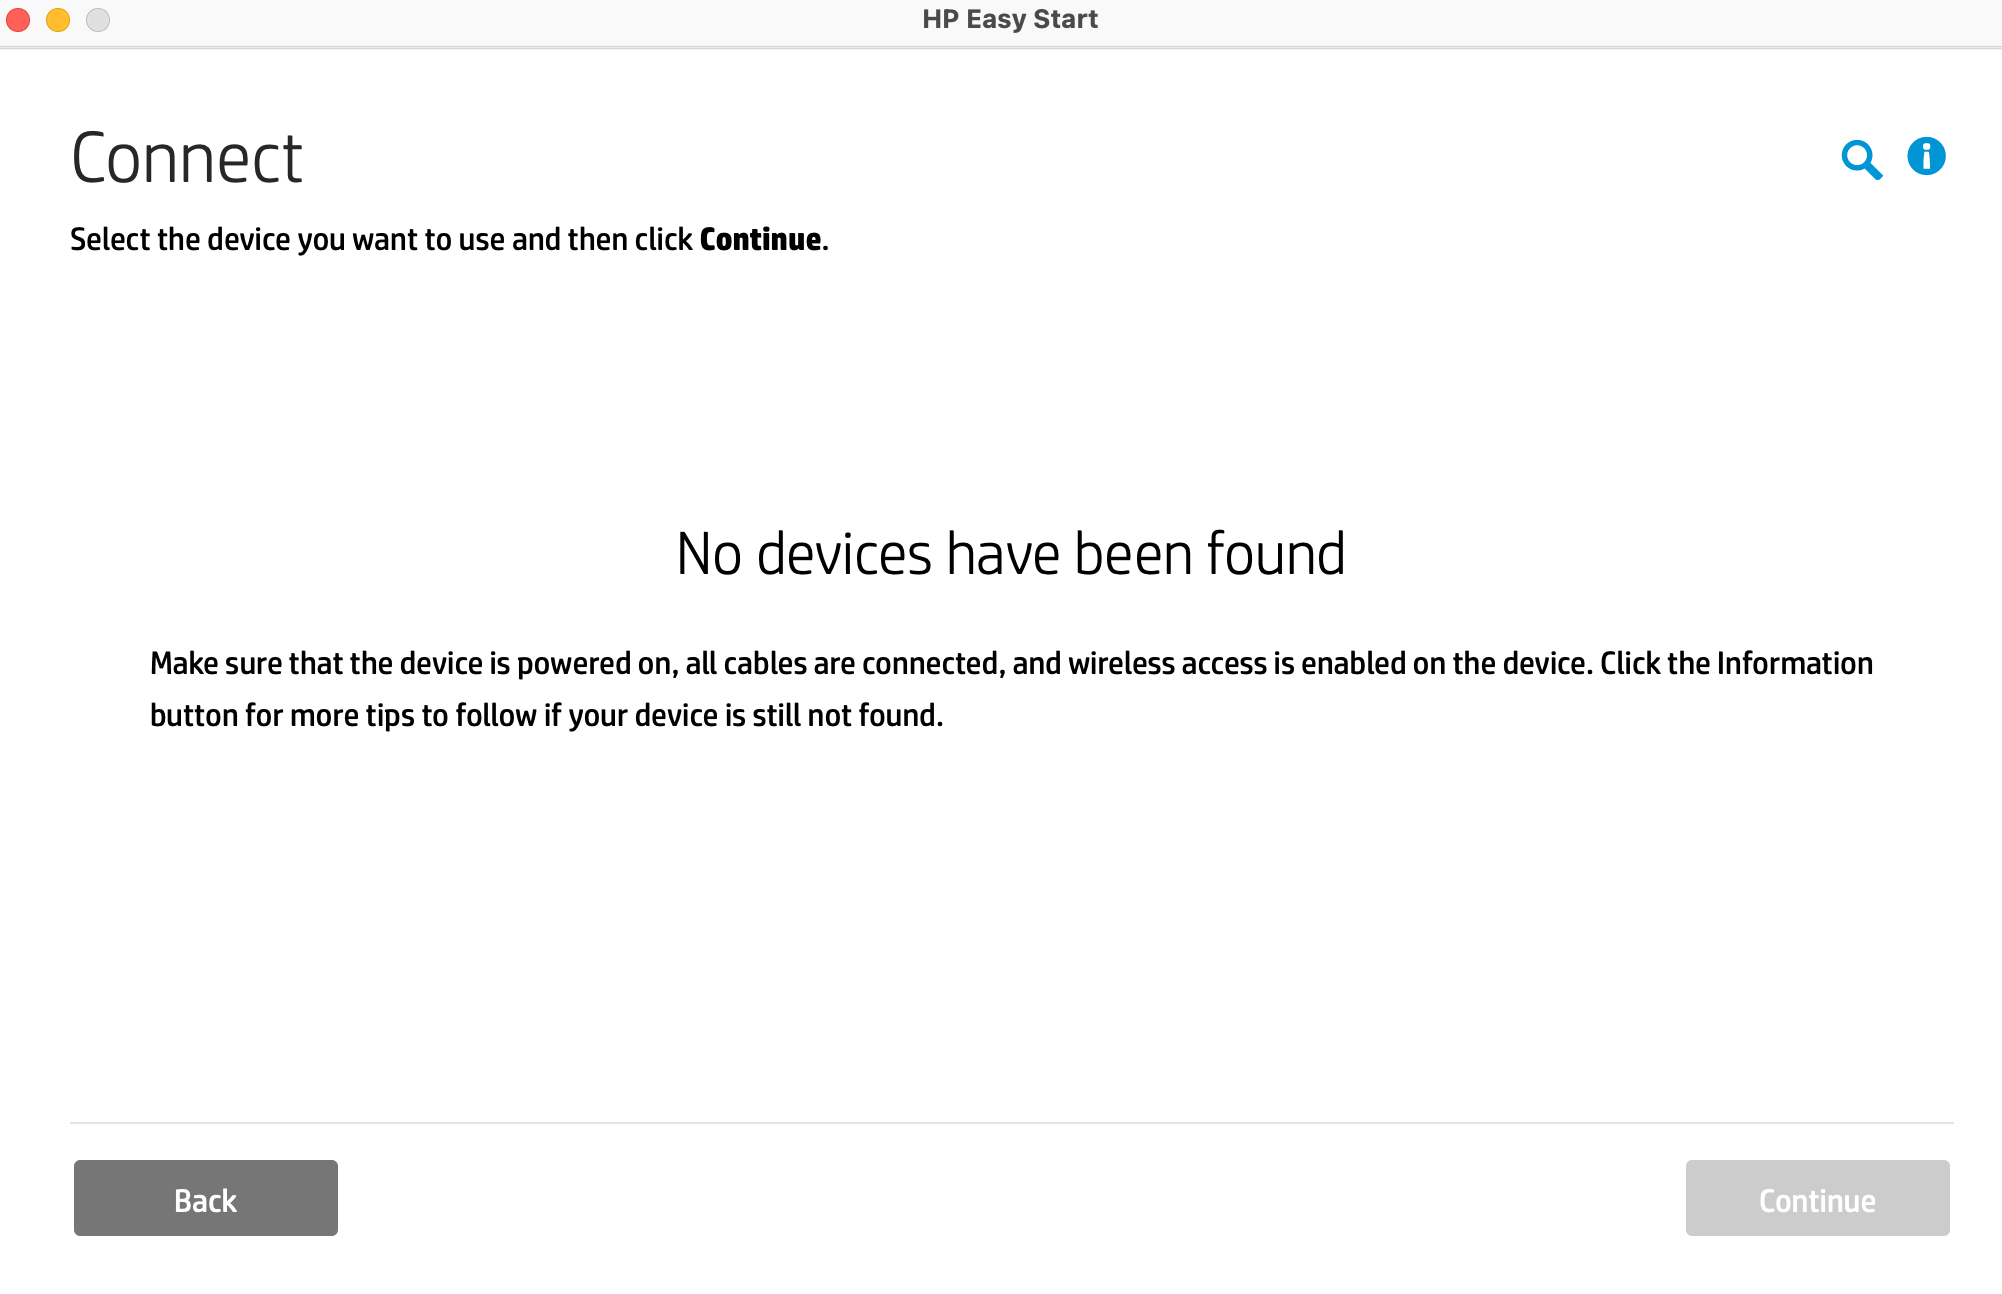
Task: Click the text about more tips to follow
Action: (x=412, y=716)
